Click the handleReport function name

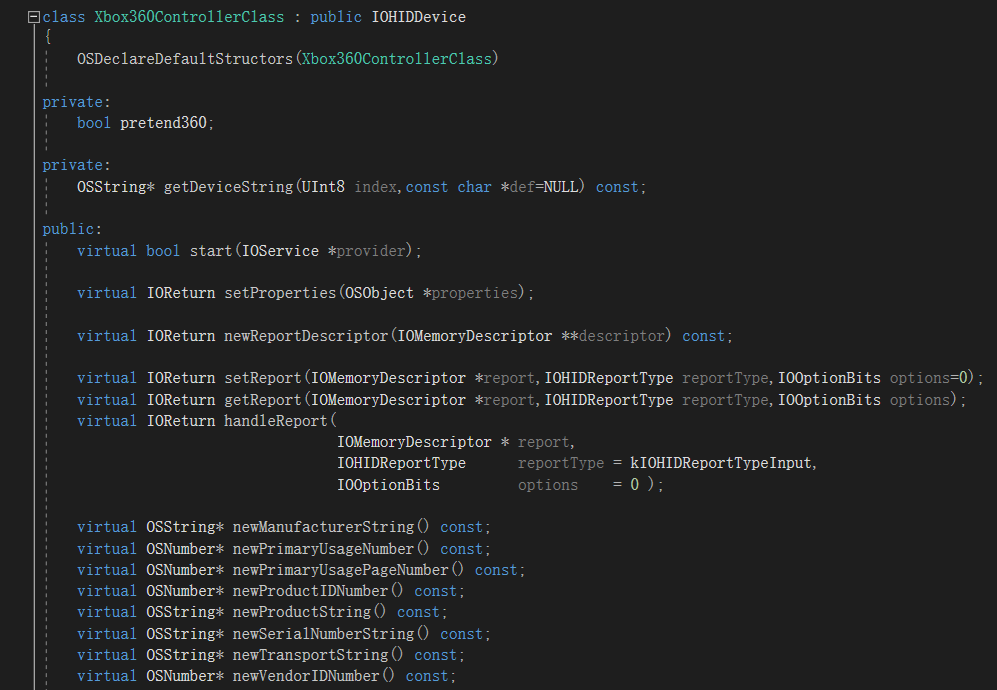click(275, 421)
